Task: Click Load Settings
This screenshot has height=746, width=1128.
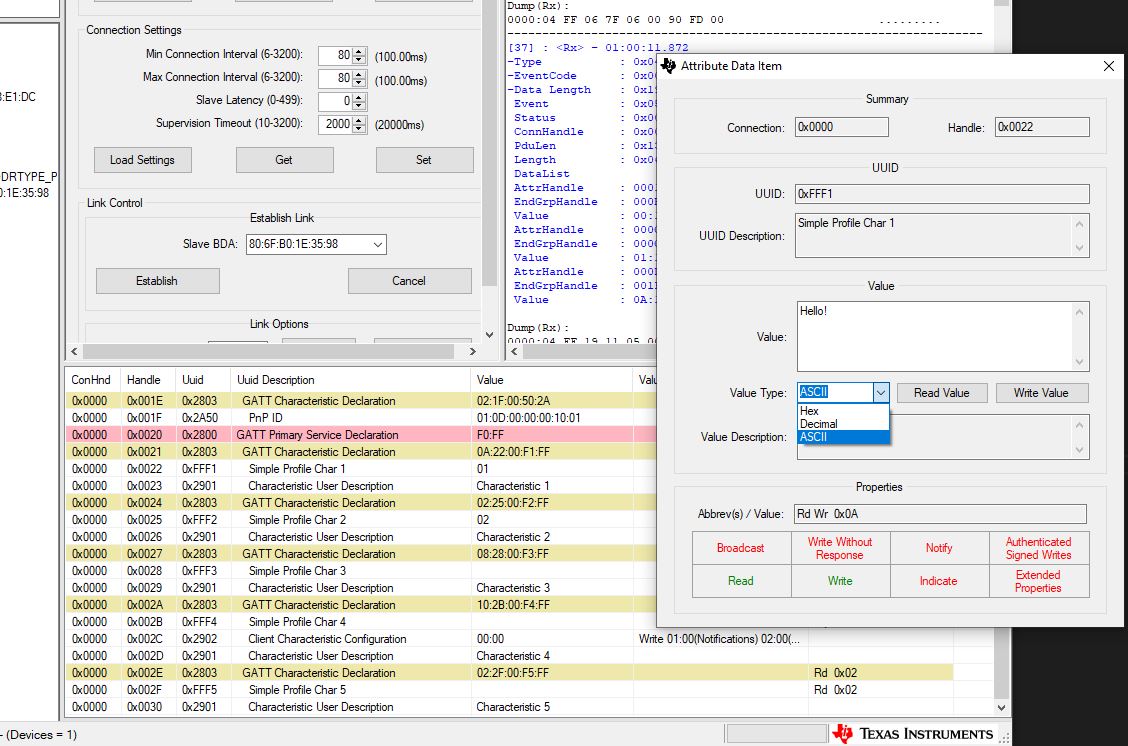Action: coord(142,159)
